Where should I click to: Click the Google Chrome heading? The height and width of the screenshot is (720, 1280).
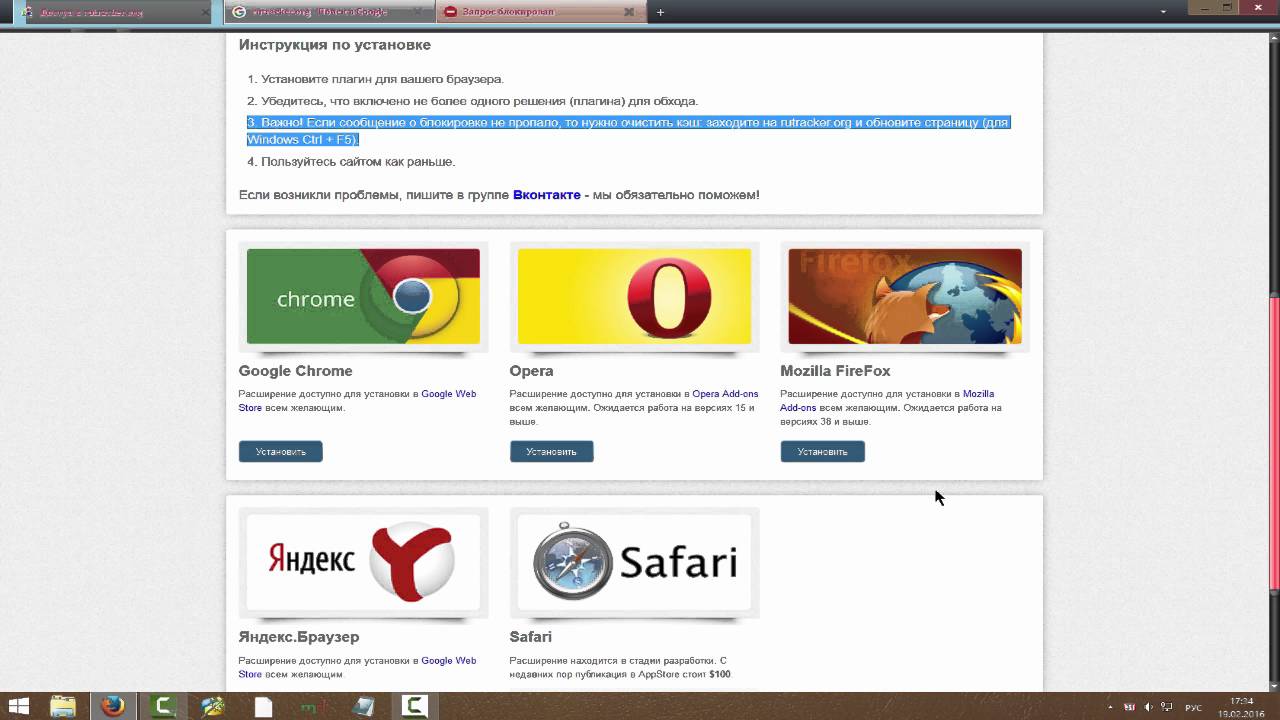coord(295,371)
